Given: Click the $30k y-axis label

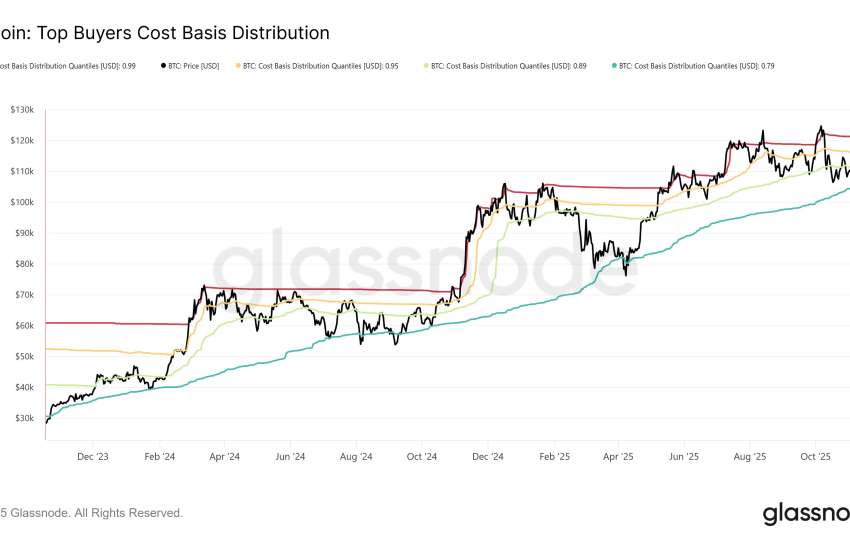Looking at the screenshot, I should (x=24, y=418).
